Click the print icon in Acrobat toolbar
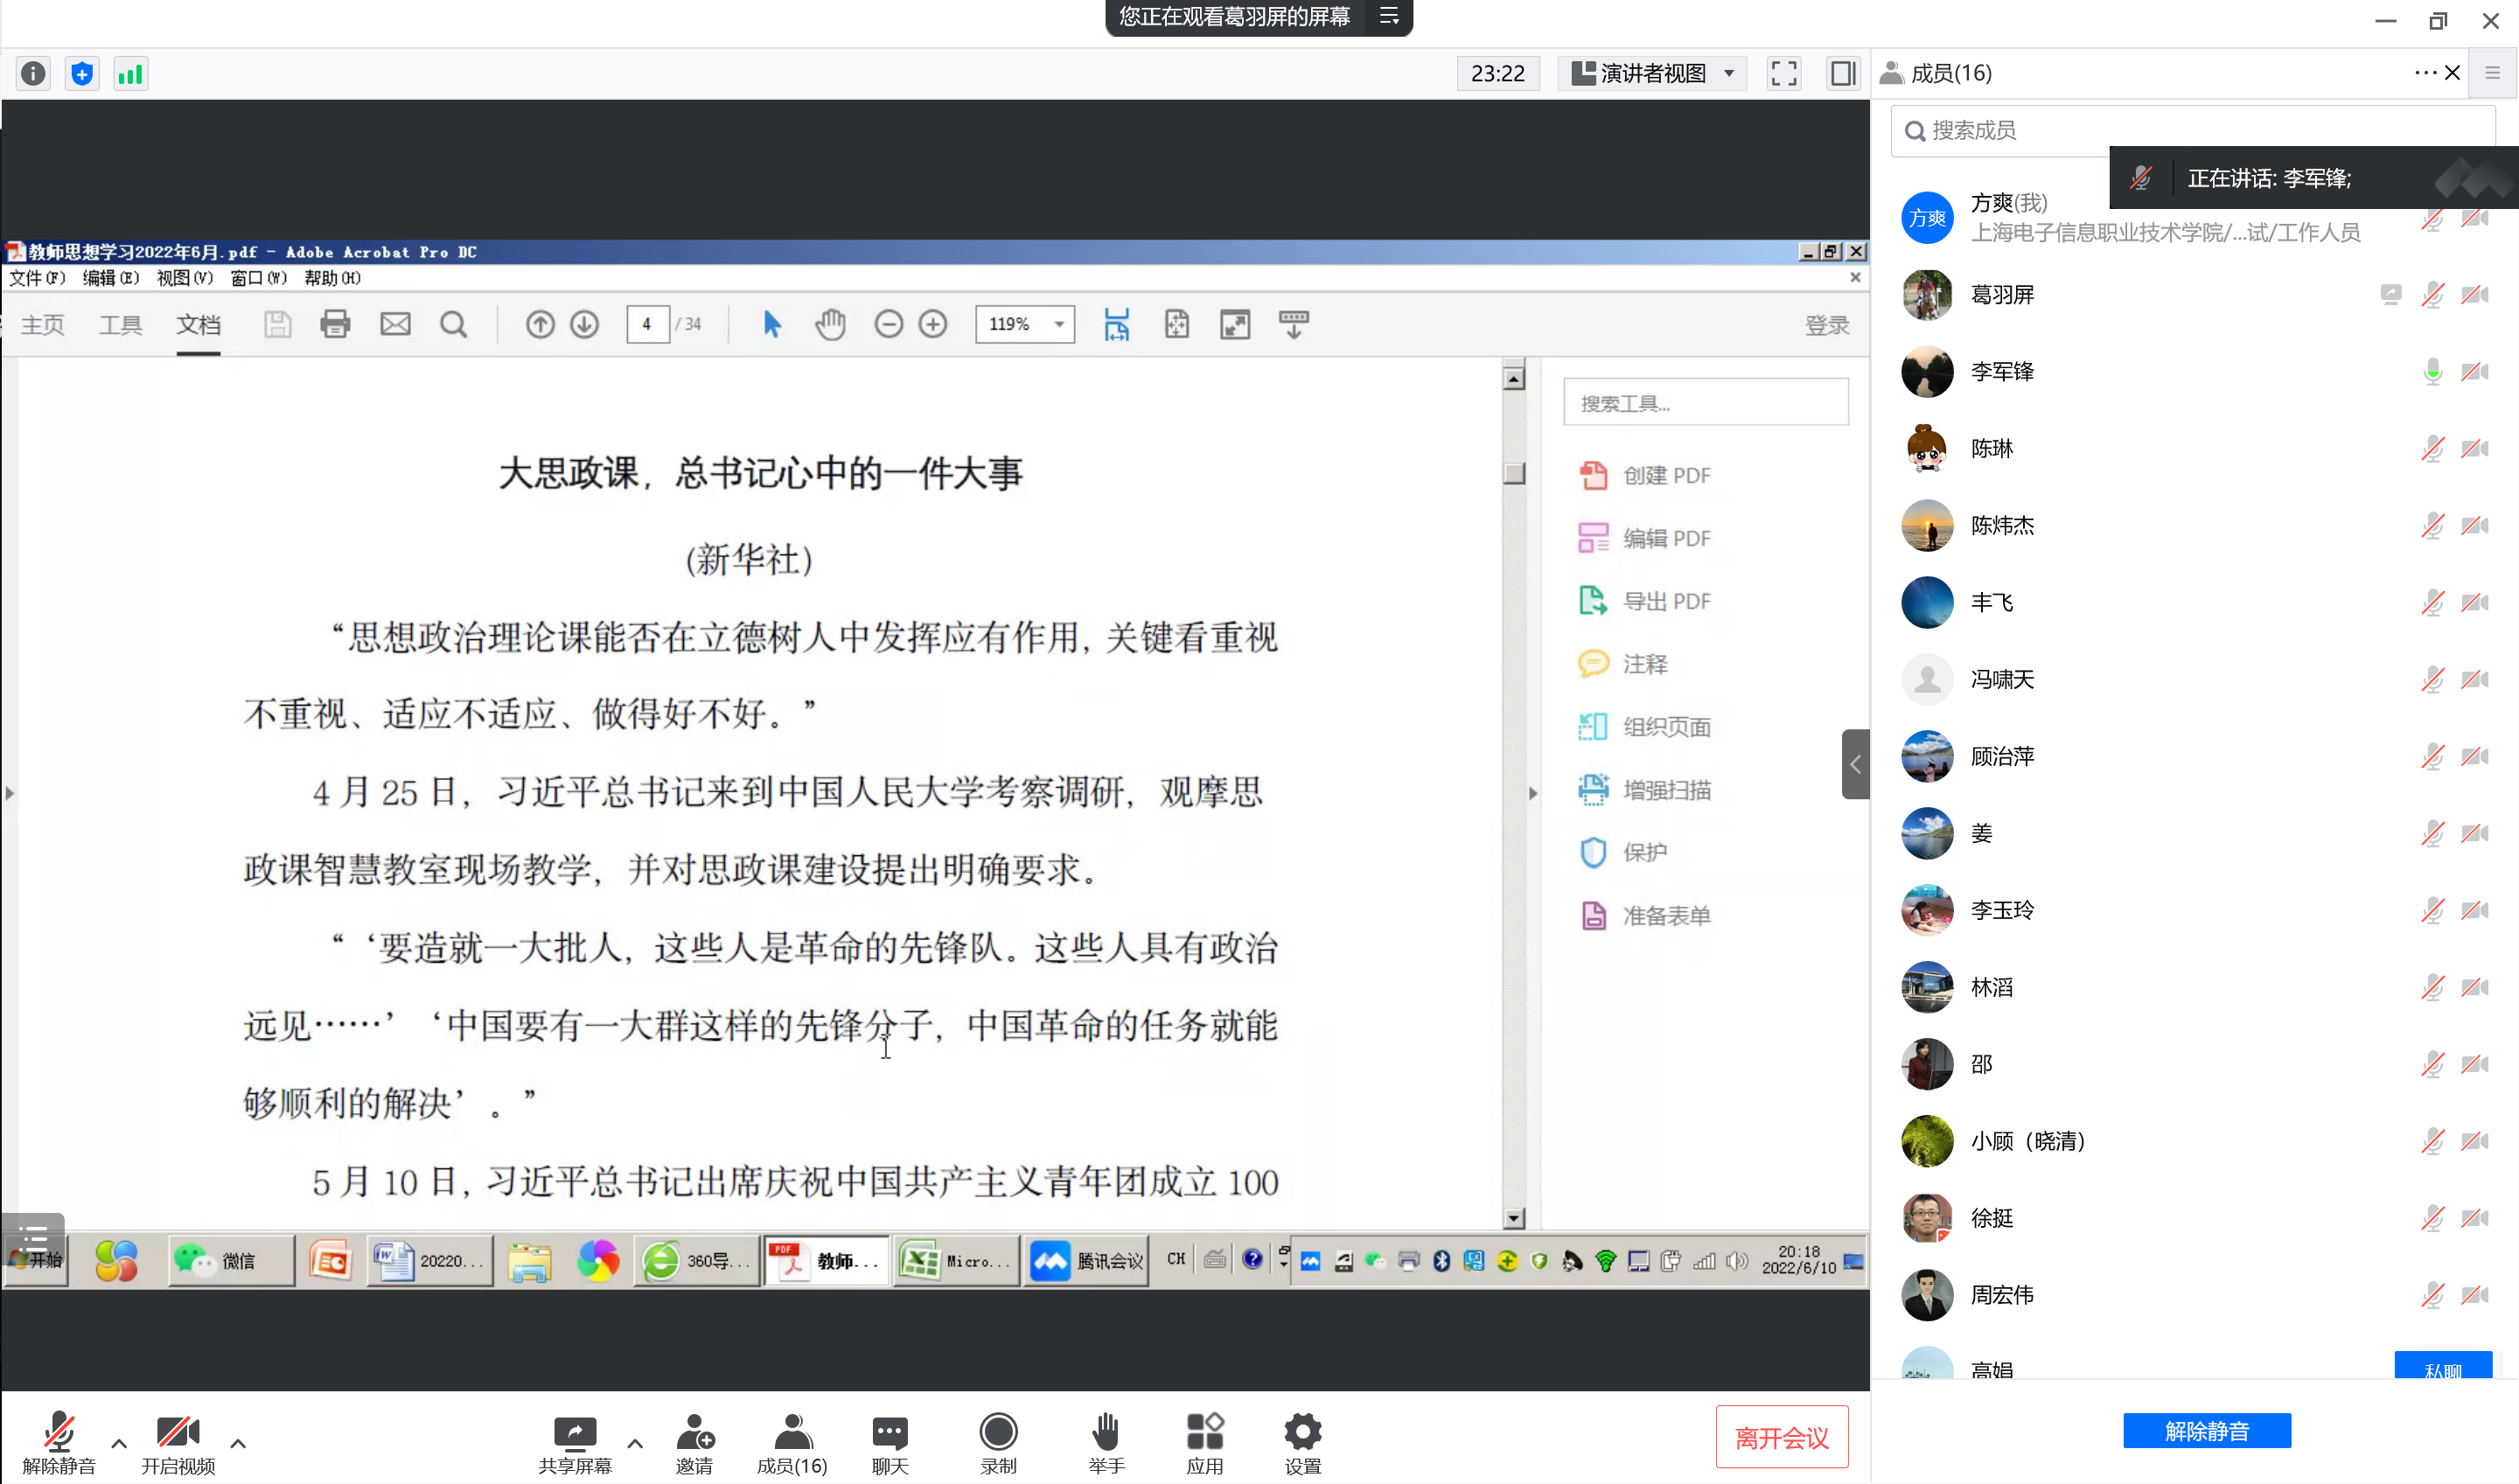The height and width of the screenshot is (1484, 2519). click(335, 324)
